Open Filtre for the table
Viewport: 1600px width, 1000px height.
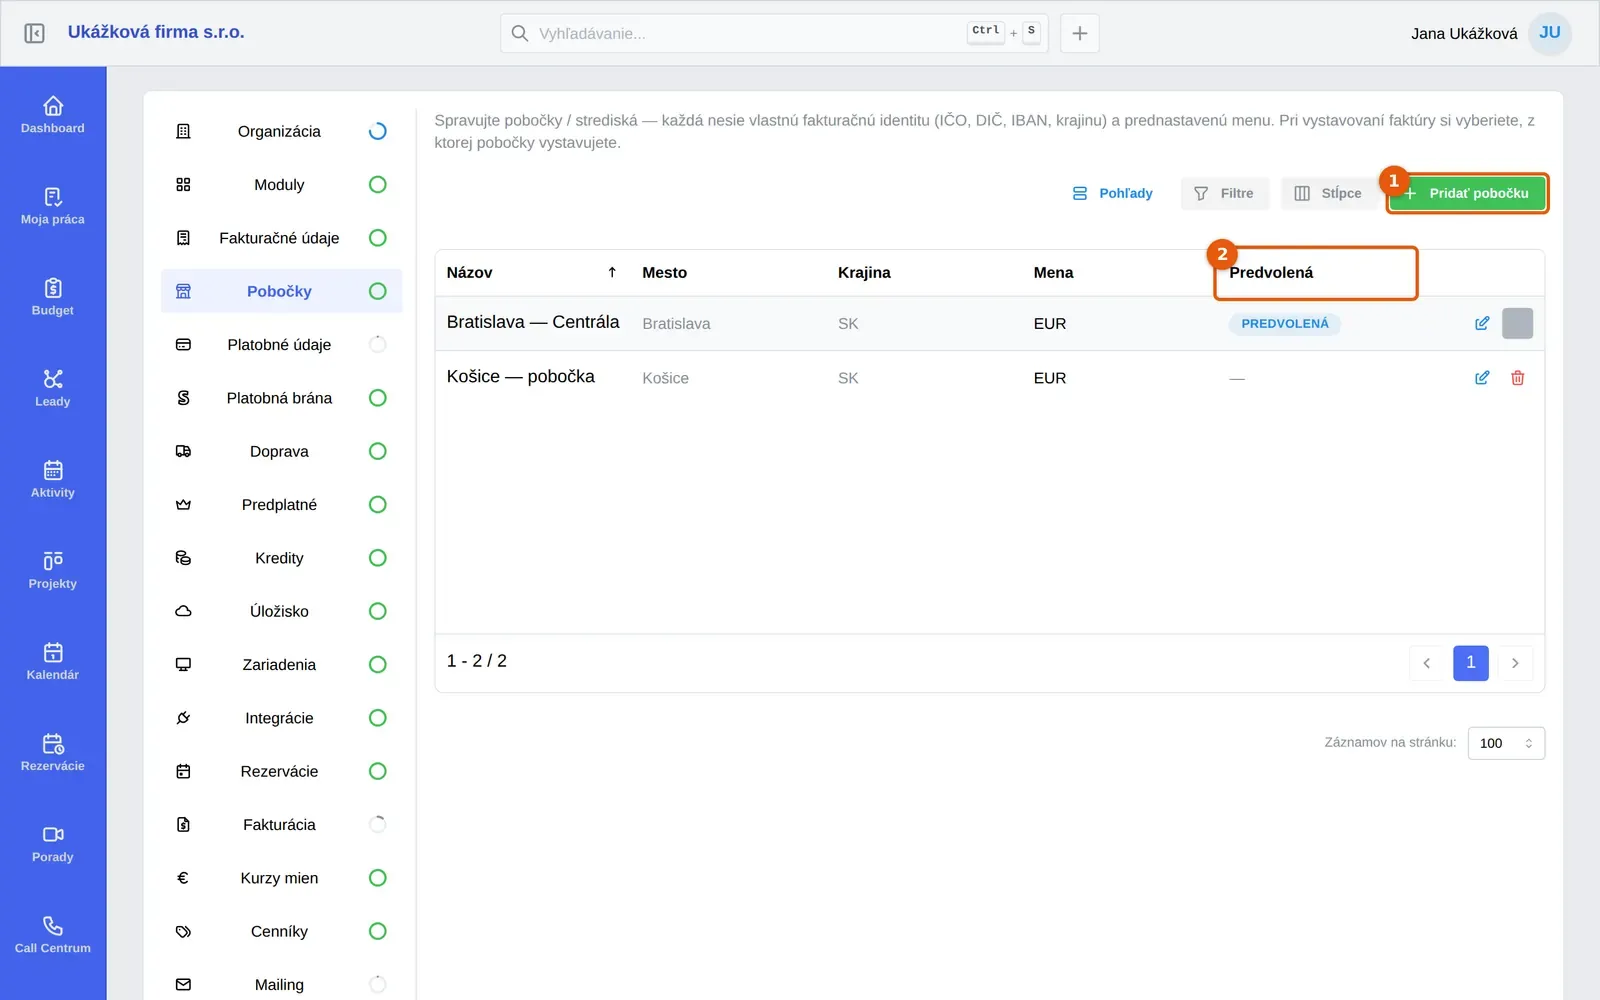point(1224,193)
